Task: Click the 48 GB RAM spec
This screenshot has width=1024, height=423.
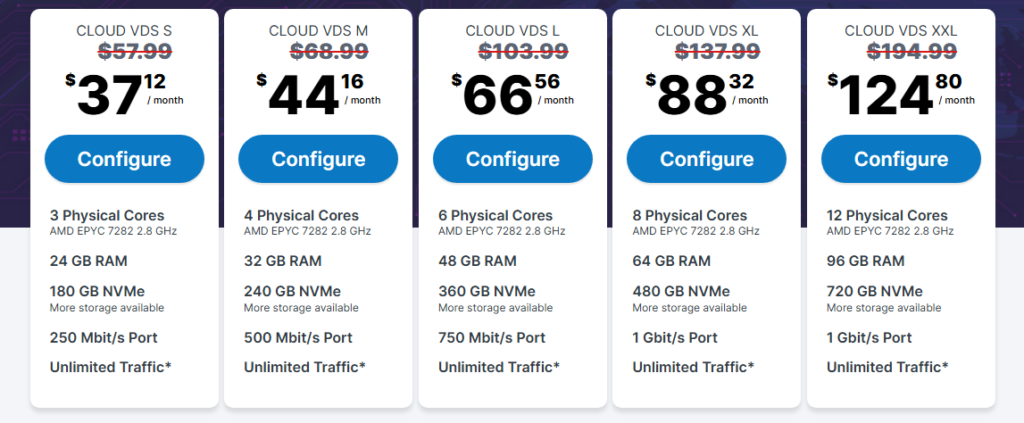Action: click(477, 261)
